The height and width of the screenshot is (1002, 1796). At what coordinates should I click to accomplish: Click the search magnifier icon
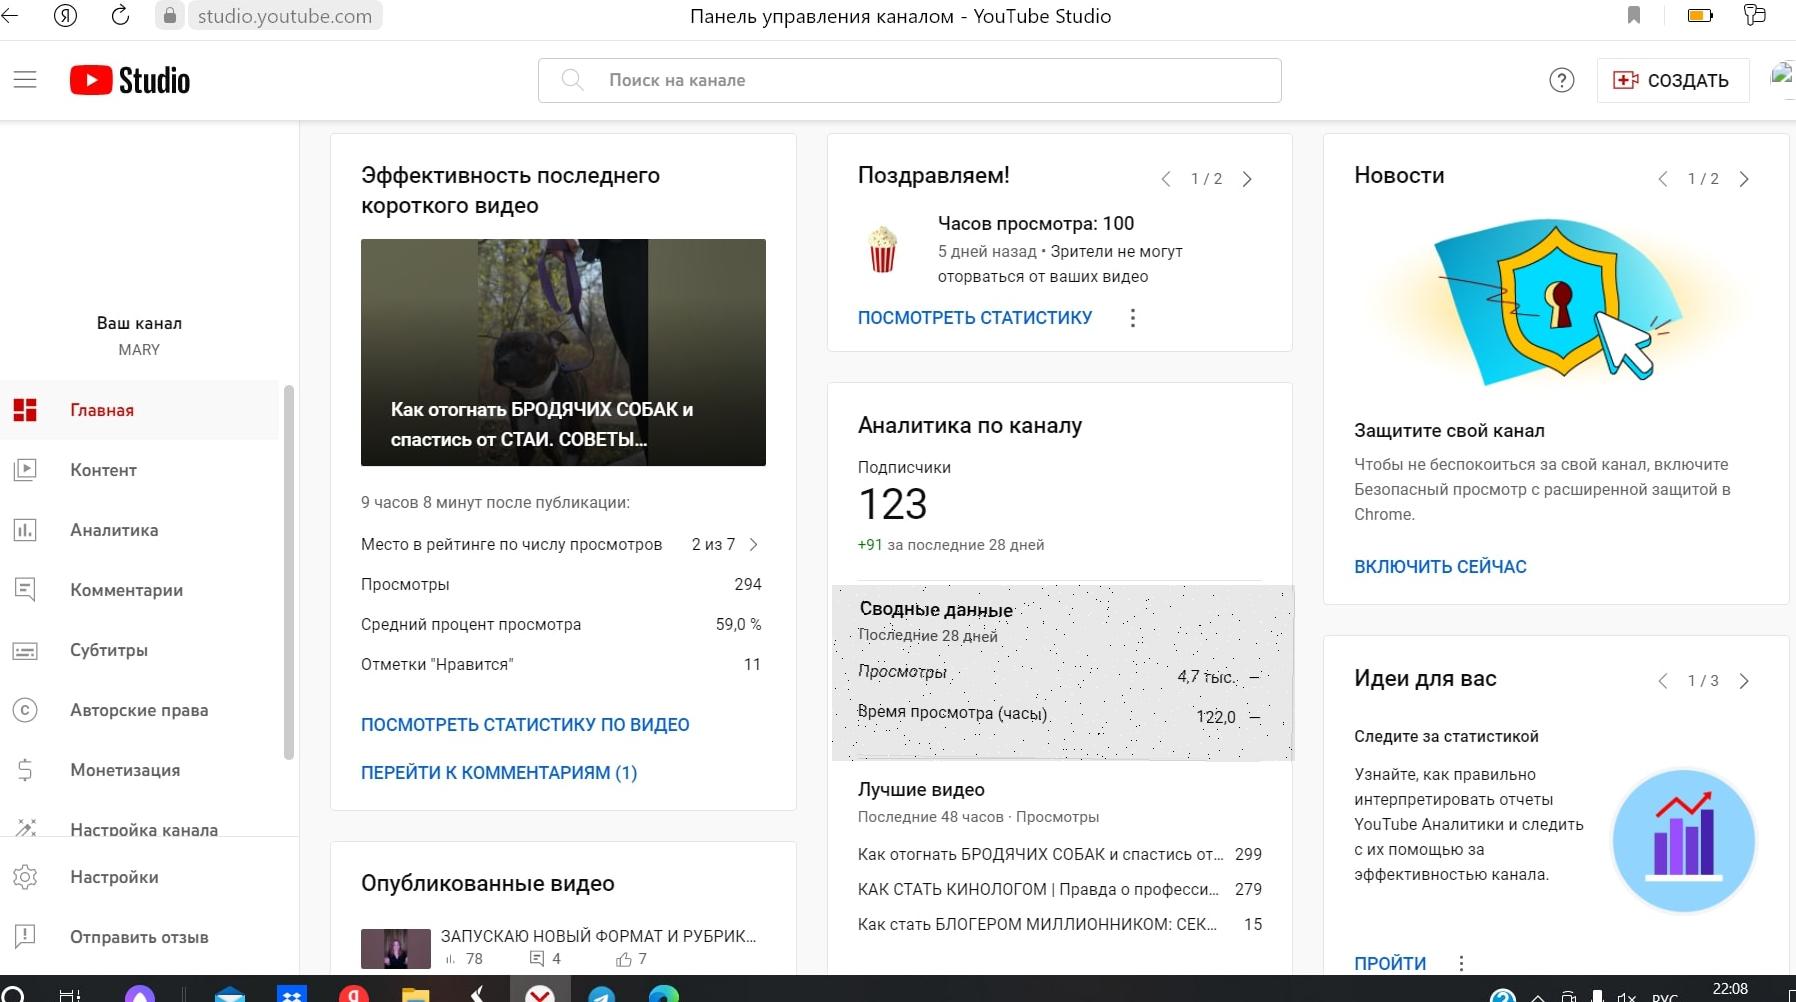tap(572, 80)
